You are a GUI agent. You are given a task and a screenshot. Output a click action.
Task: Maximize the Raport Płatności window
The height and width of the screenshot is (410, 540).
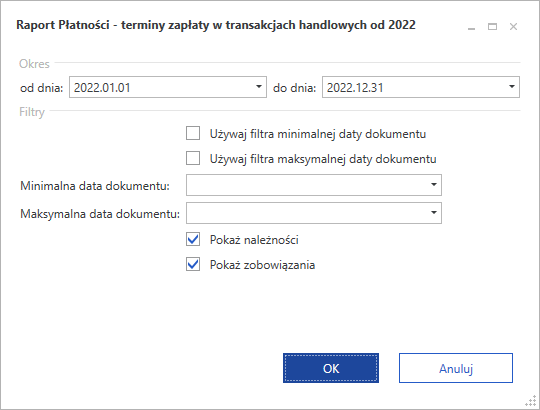[492, 27]
